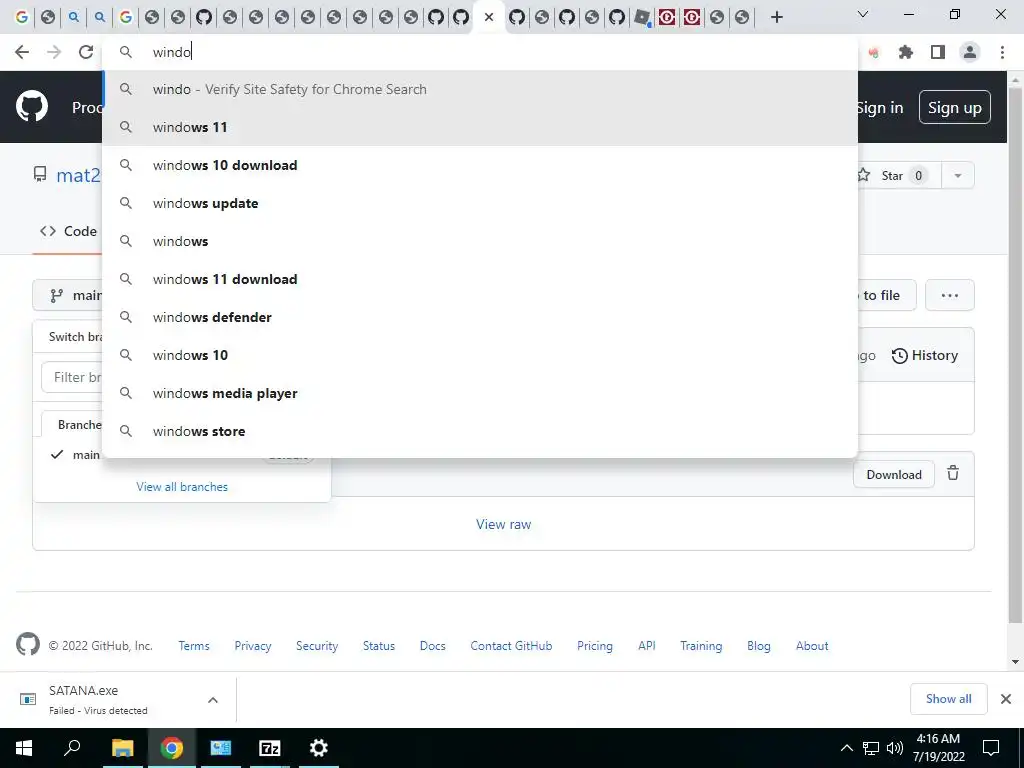Click the SATANA.exe download item
This screenshot has width=1024, height=768.
[98, 699]
